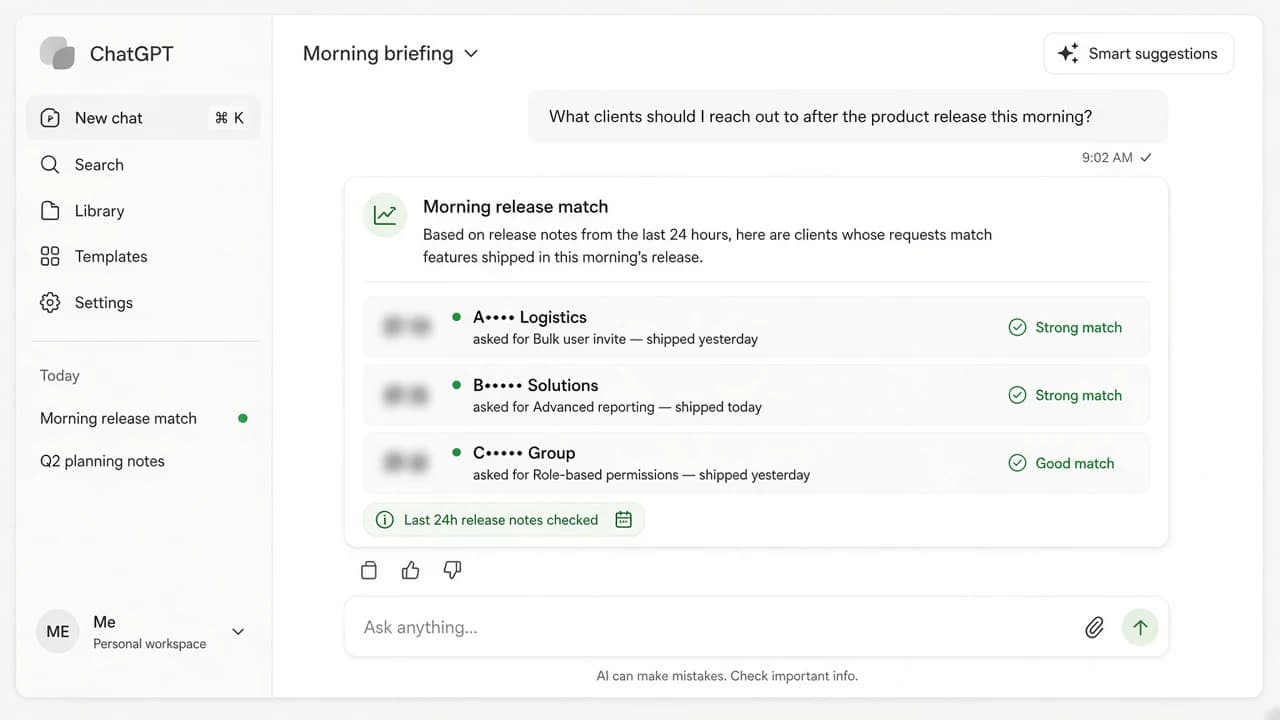Click the Library folder icon
This screenshot has width=1280, height=720.
pos(50,211)
